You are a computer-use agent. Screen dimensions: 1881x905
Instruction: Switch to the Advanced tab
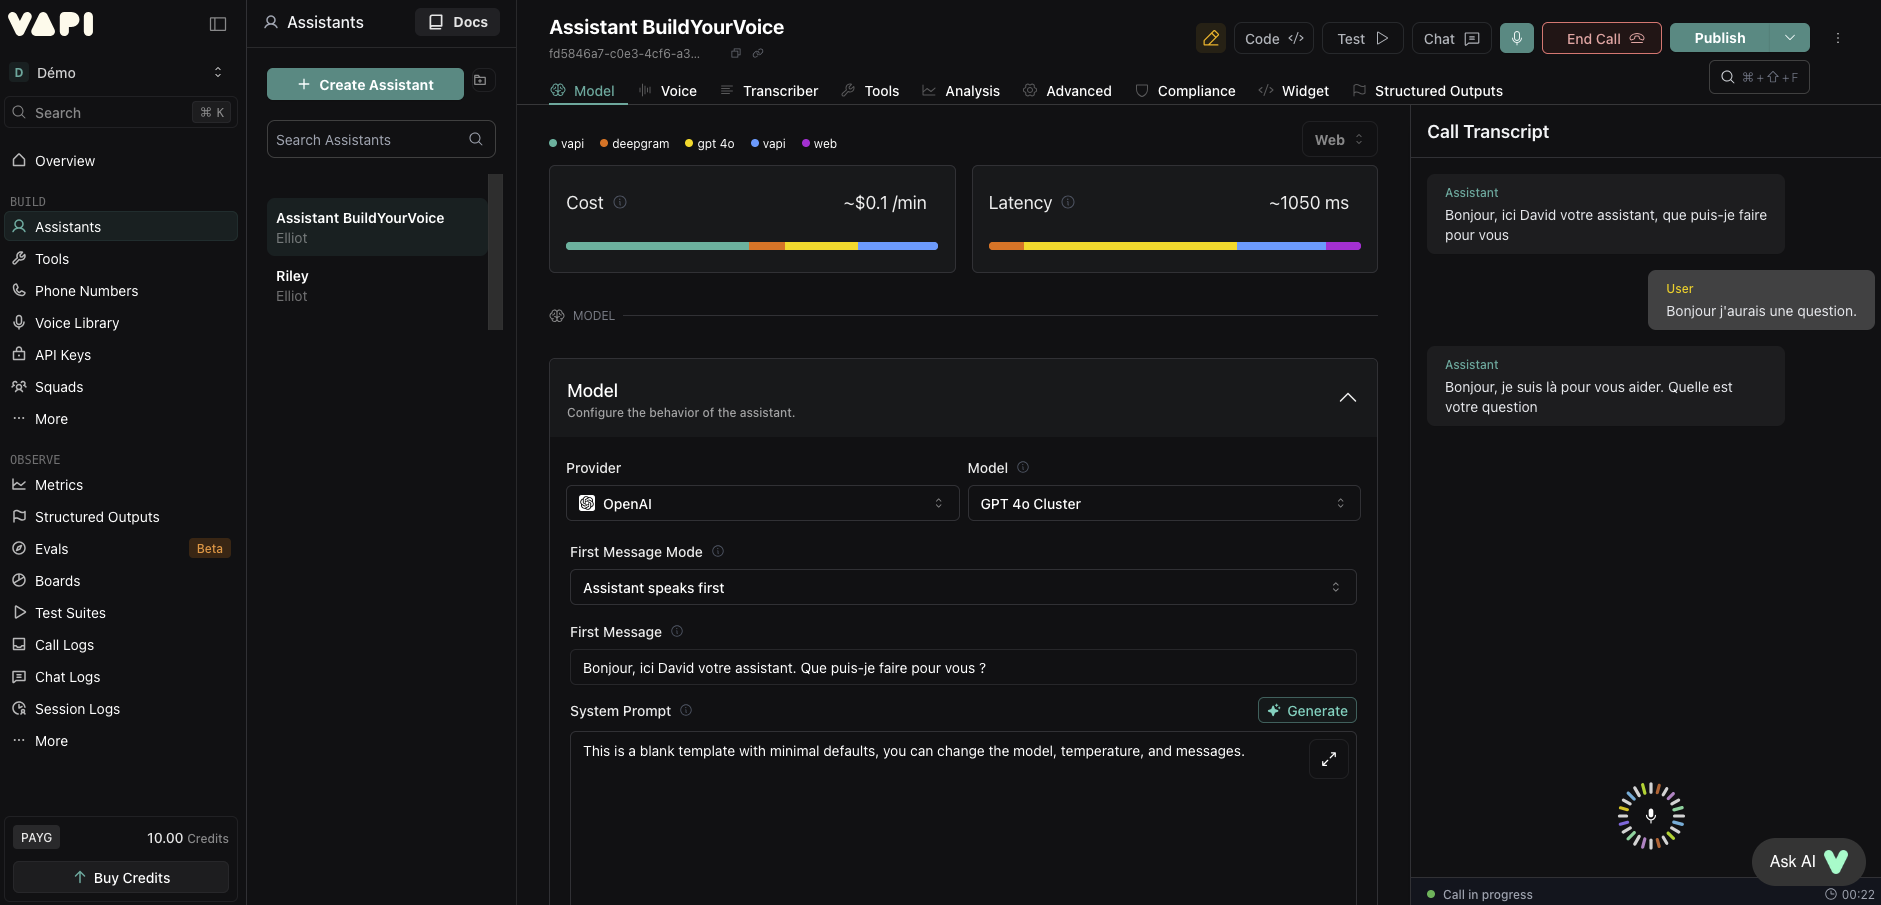point(1067,91)
